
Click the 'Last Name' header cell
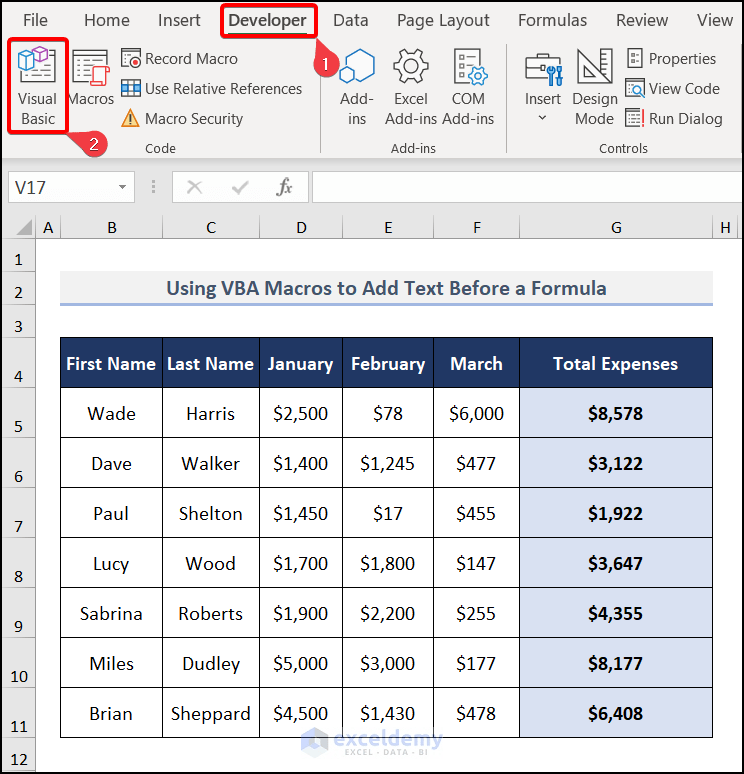click(211, 363)
